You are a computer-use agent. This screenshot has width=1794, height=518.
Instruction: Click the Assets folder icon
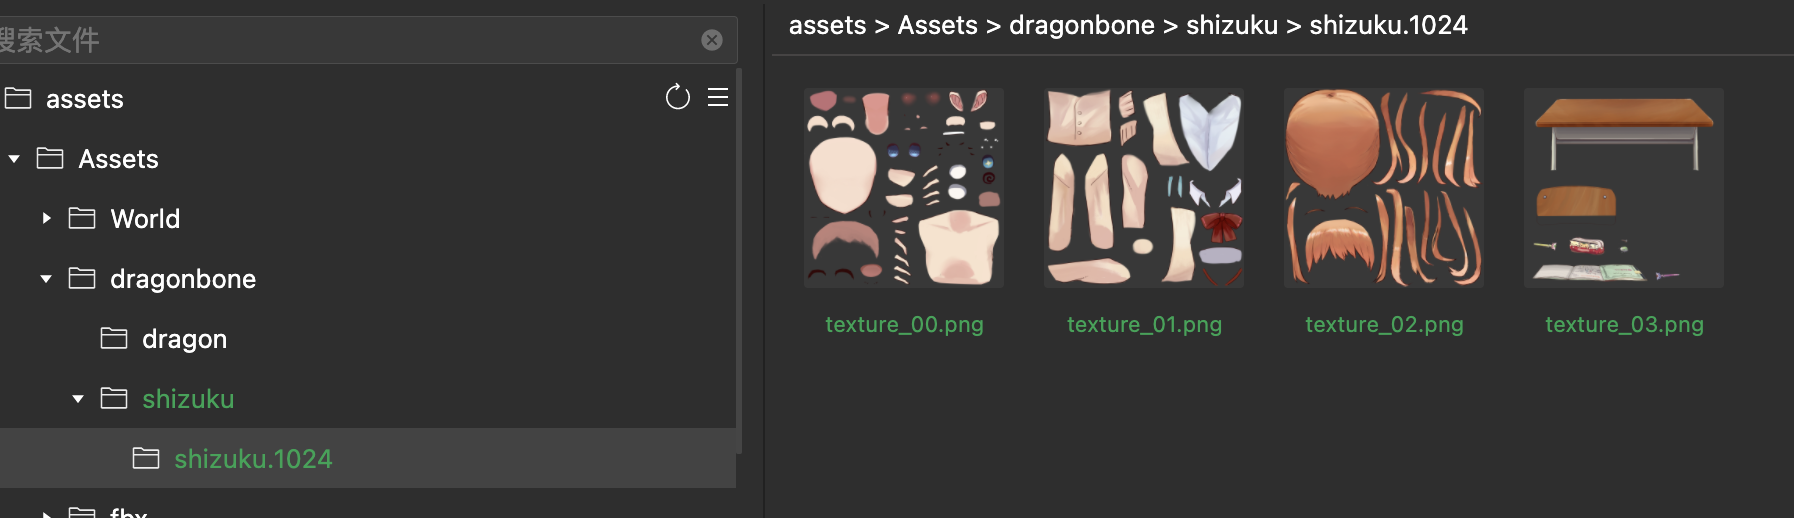(x=50, y=158)
